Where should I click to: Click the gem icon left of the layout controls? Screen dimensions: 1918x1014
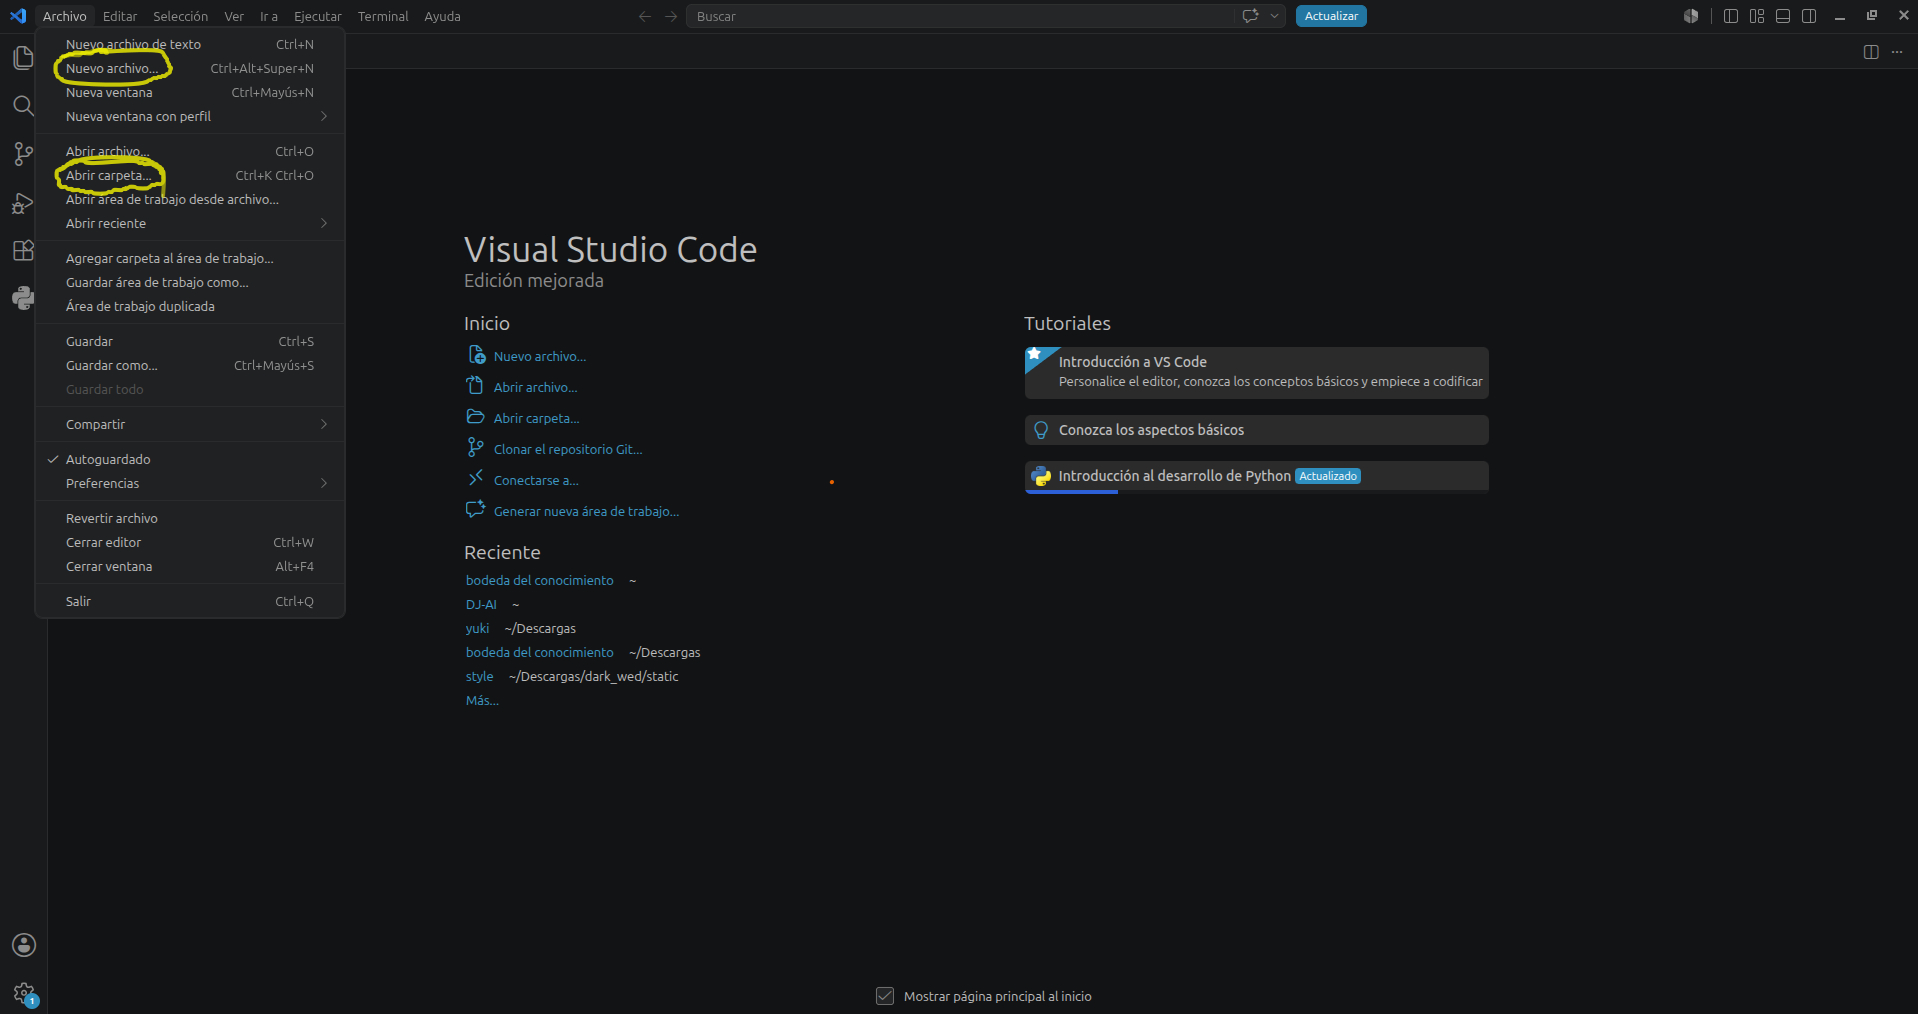[x=1691, y=16]
